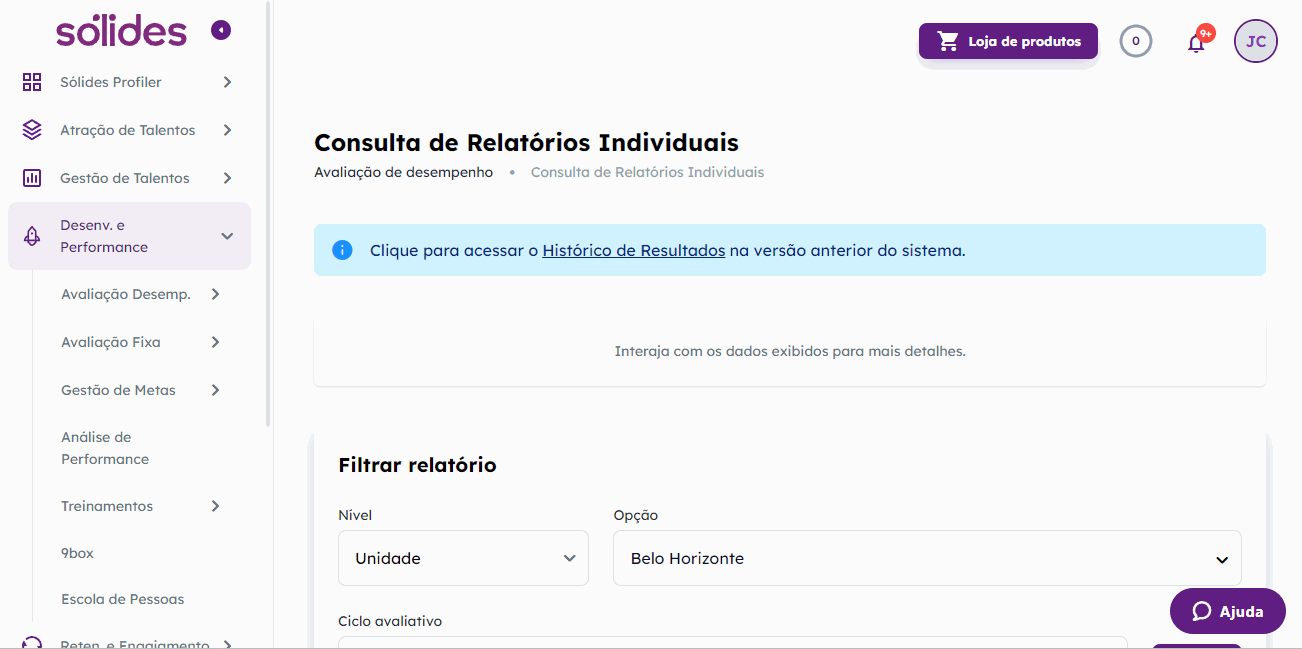Open the Opção dropdown showing Belo Horizonte
The height and width of the screenshot is (649, 1302).
(x=926, y=558)
